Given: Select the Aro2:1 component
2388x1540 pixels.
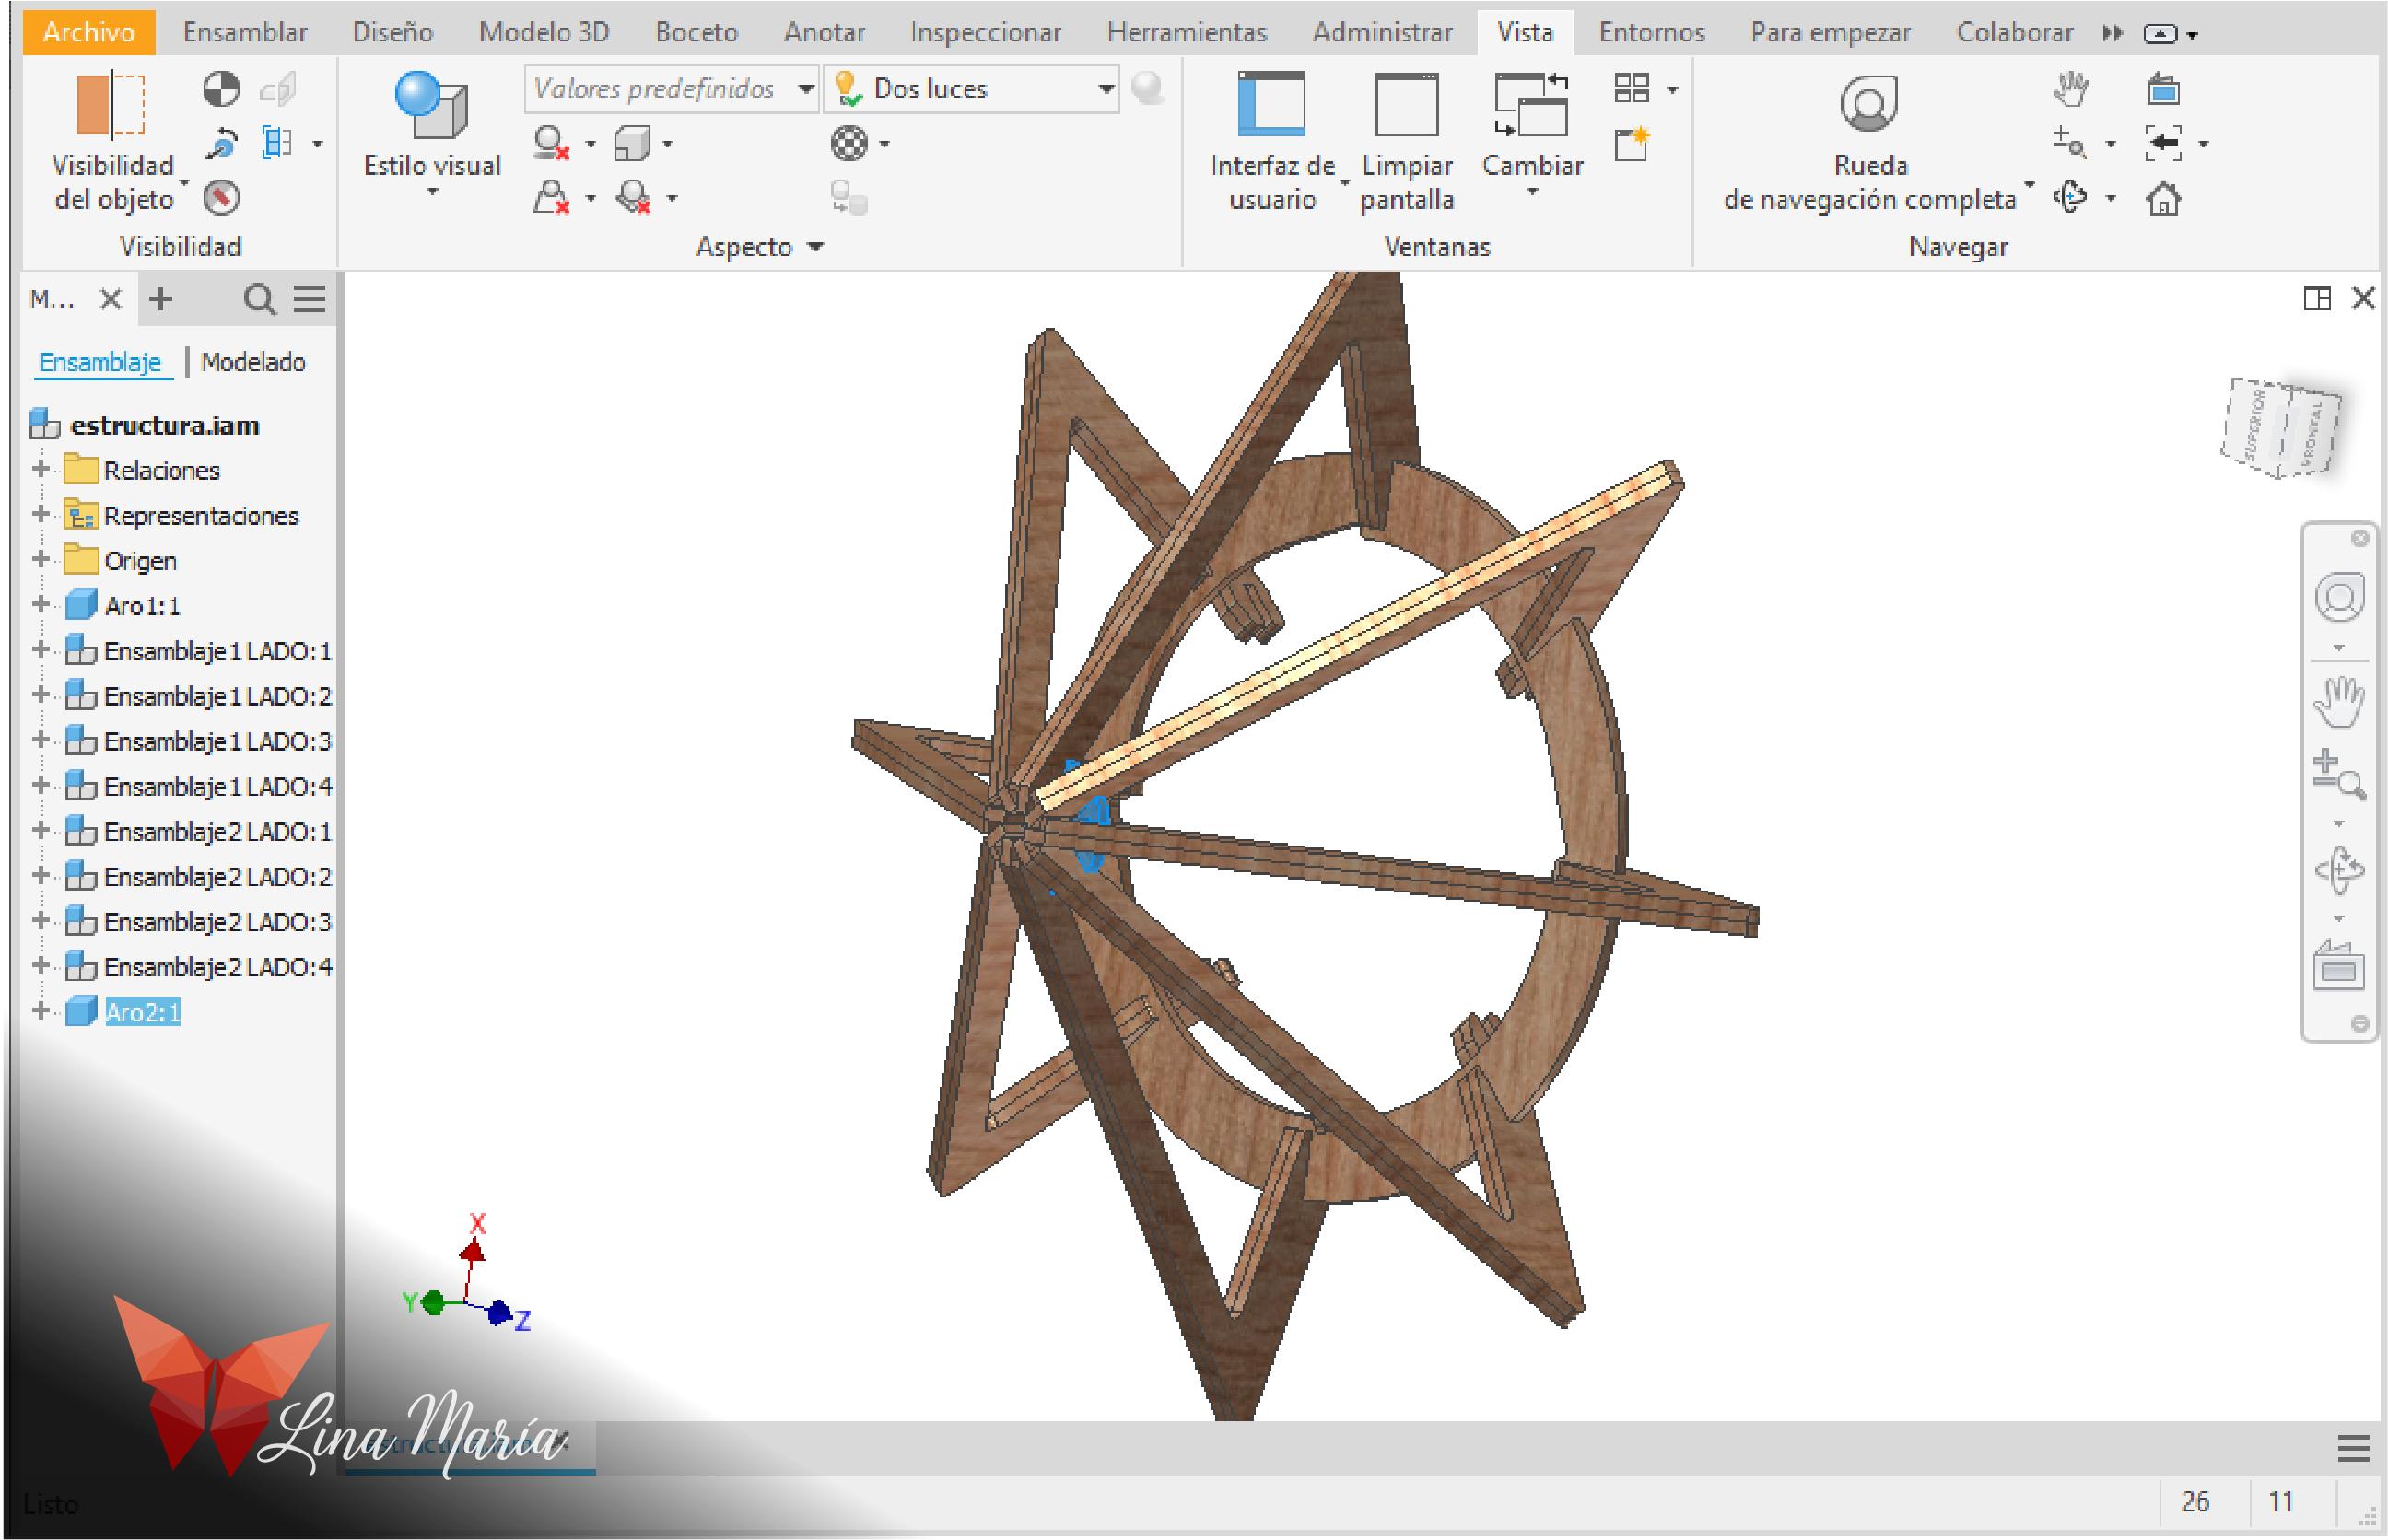Looking at the screenshot, I should pyautogui.click(x=143, y=1012).
